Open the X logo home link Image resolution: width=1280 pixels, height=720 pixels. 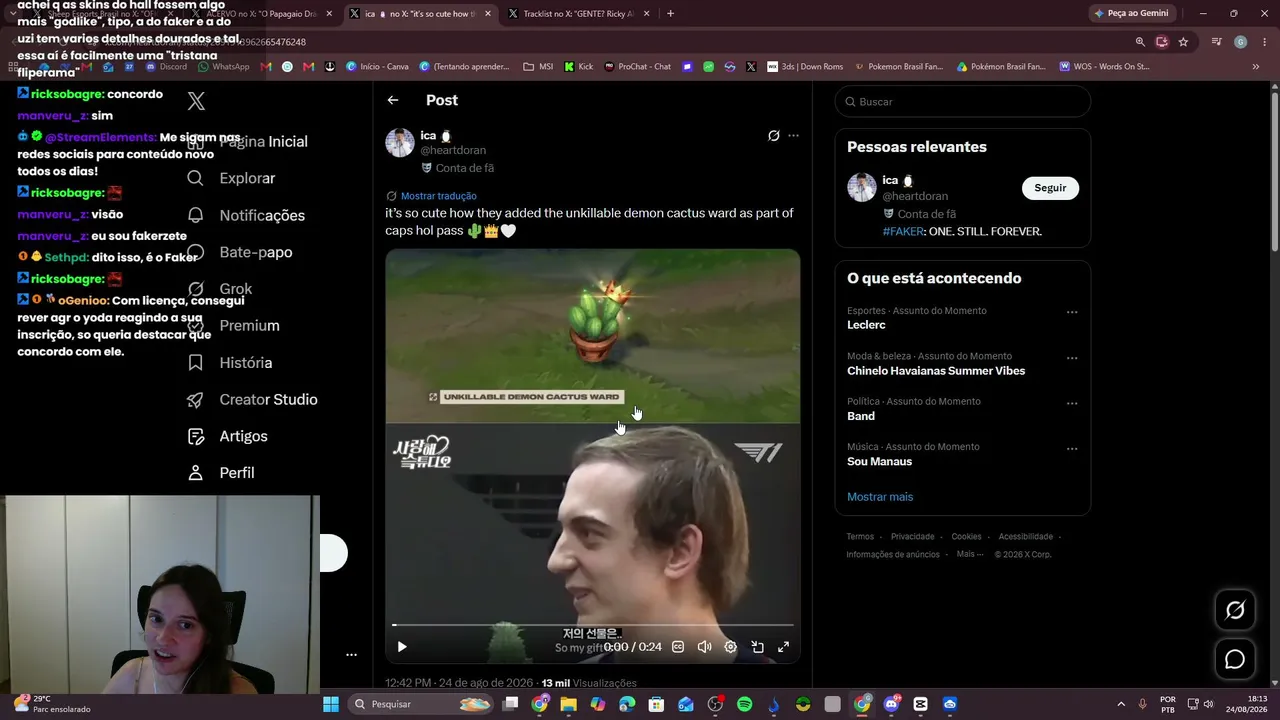tap(196, 101)
